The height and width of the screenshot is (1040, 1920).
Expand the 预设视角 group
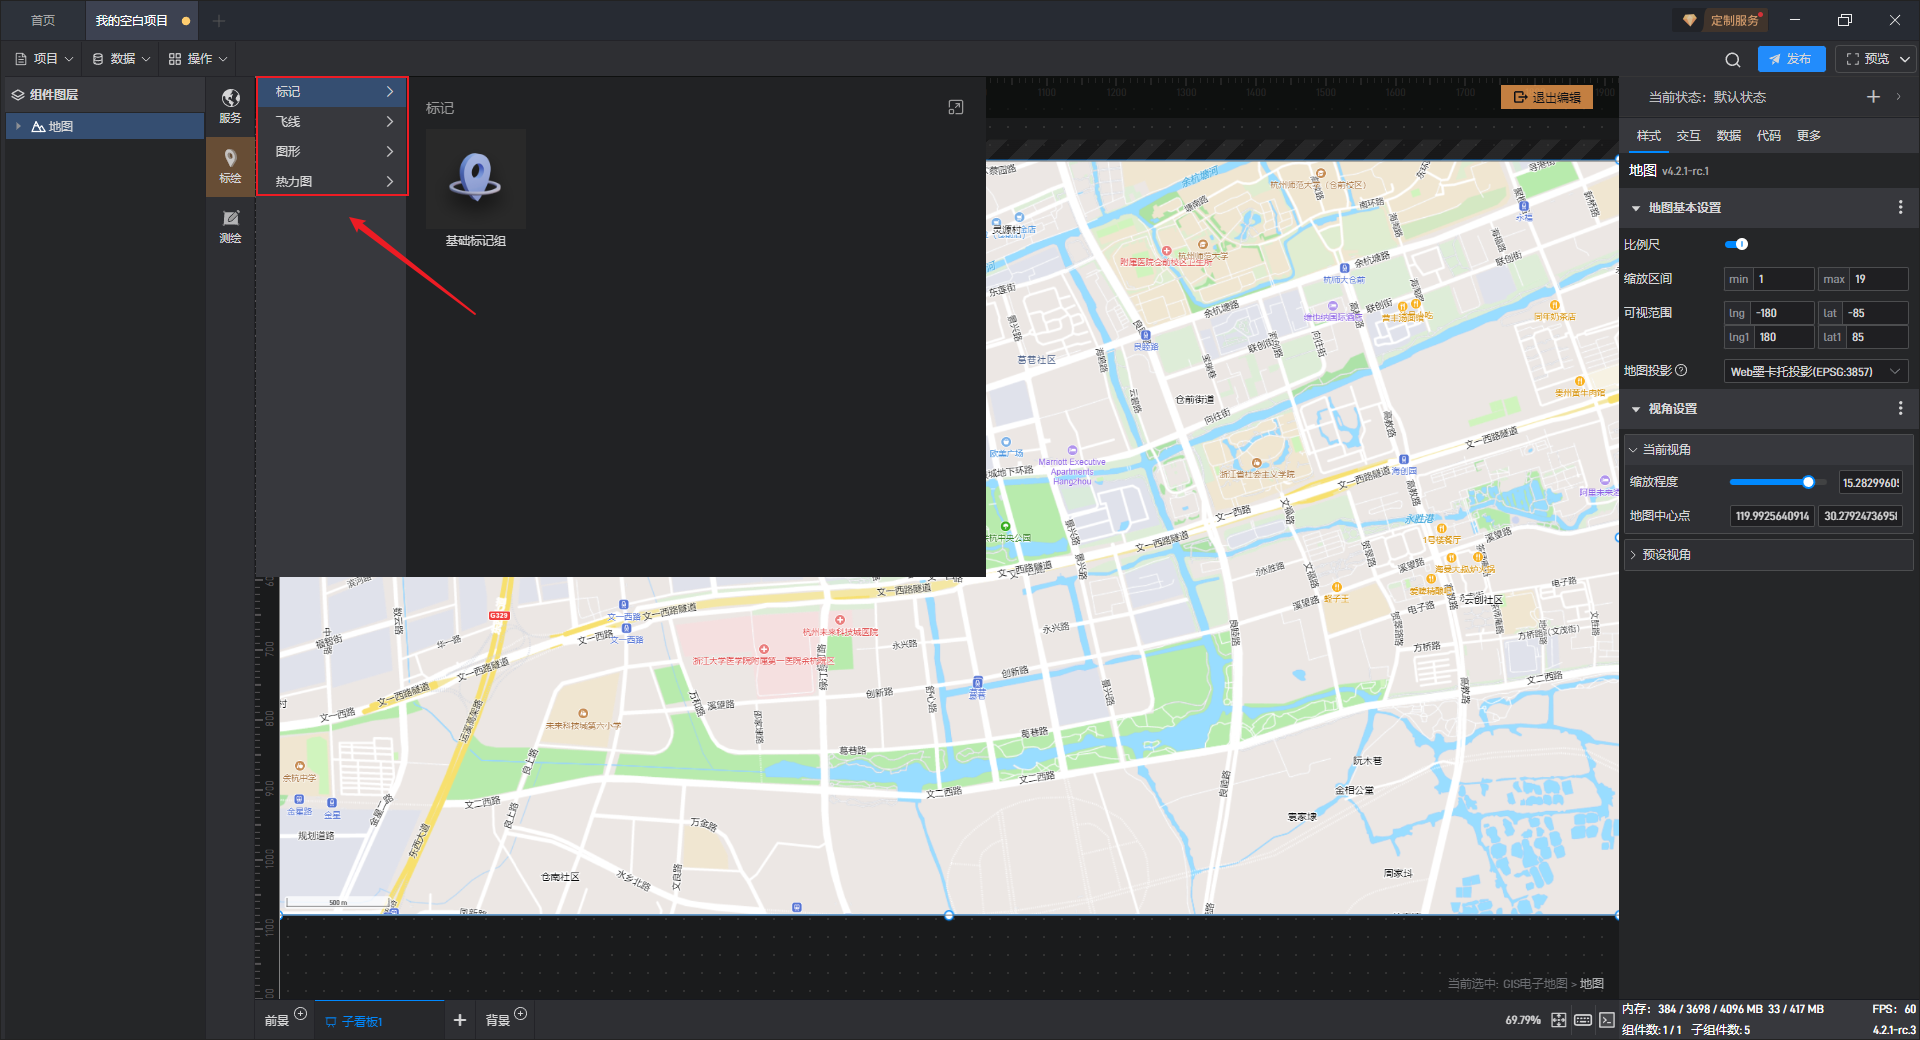1633,555
